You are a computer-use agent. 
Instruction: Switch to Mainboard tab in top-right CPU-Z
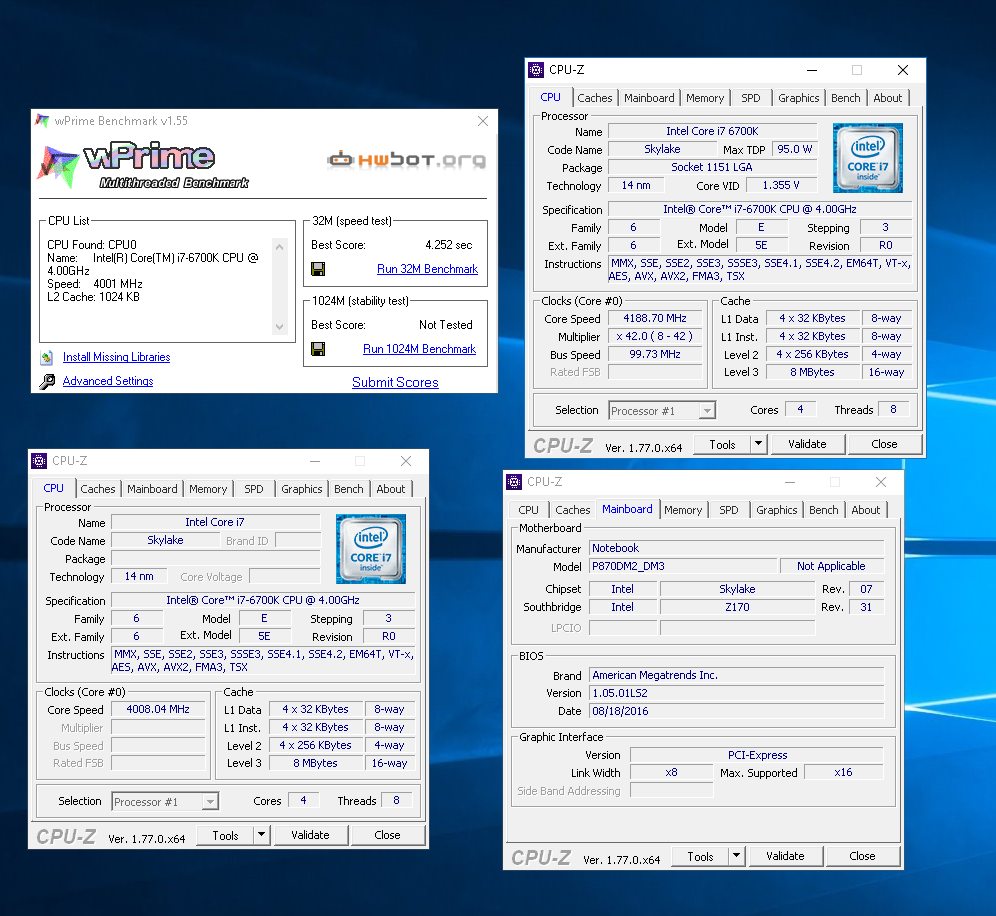649,98
